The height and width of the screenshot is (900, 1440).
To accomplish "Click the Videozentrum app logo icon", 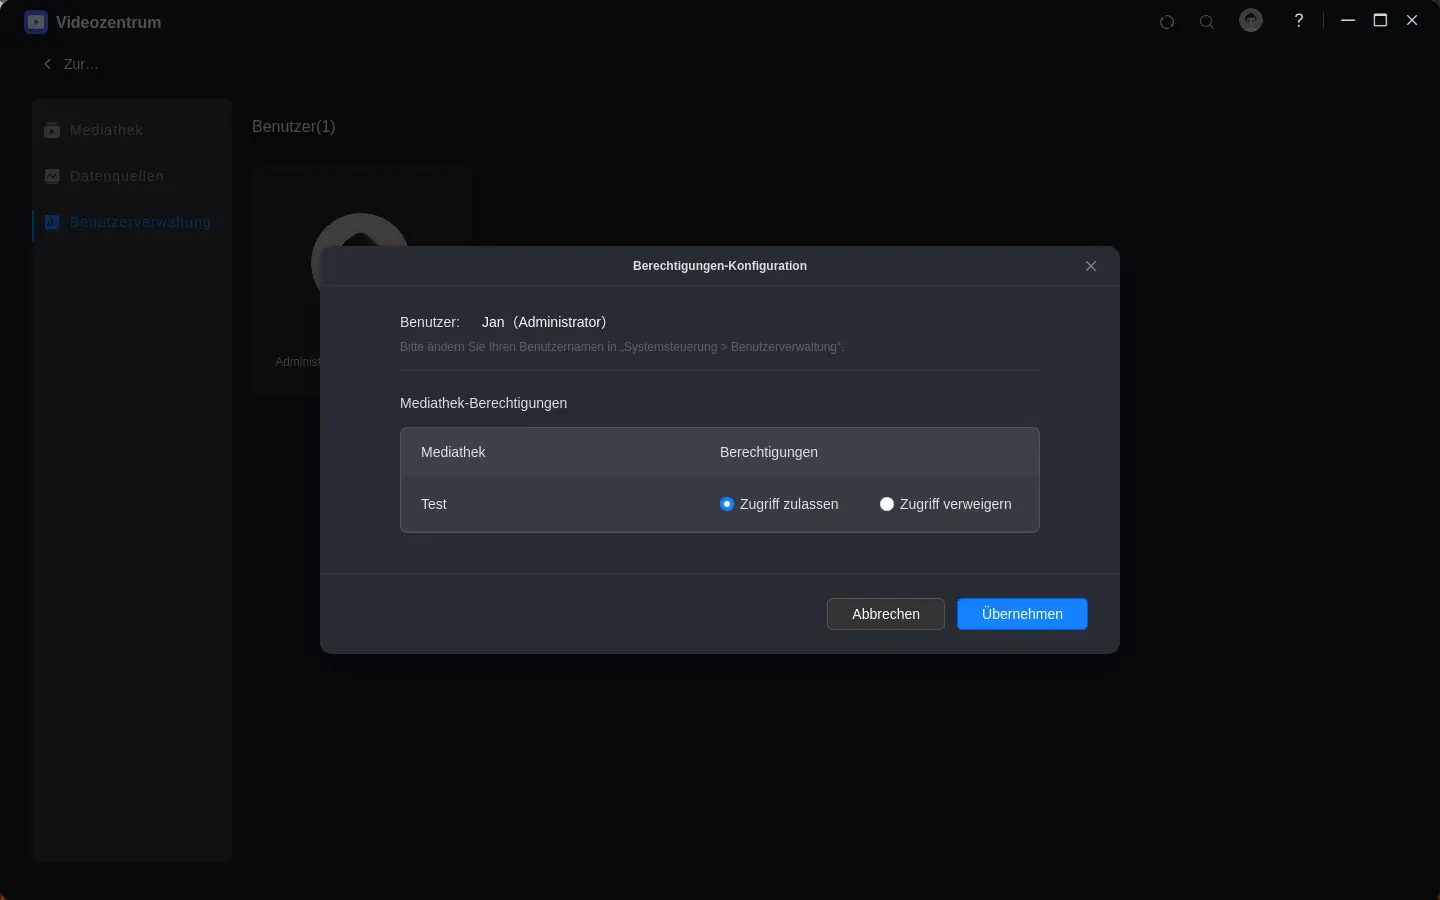I will pyautogui.click(x=36, y=22).
